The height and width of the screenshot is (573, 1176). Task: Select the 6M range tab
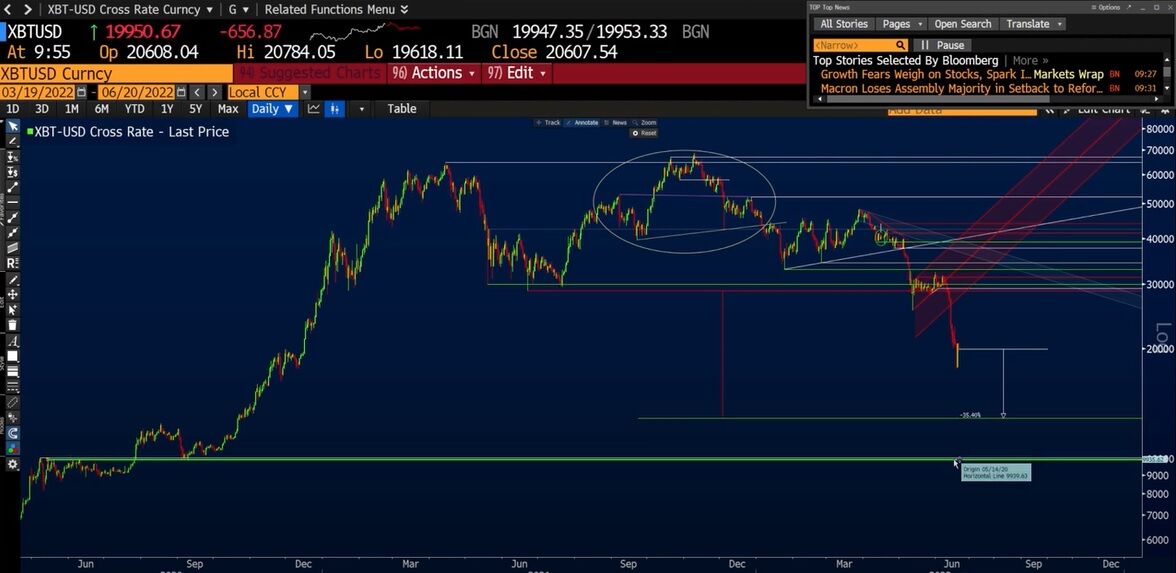tap(101, 109)
